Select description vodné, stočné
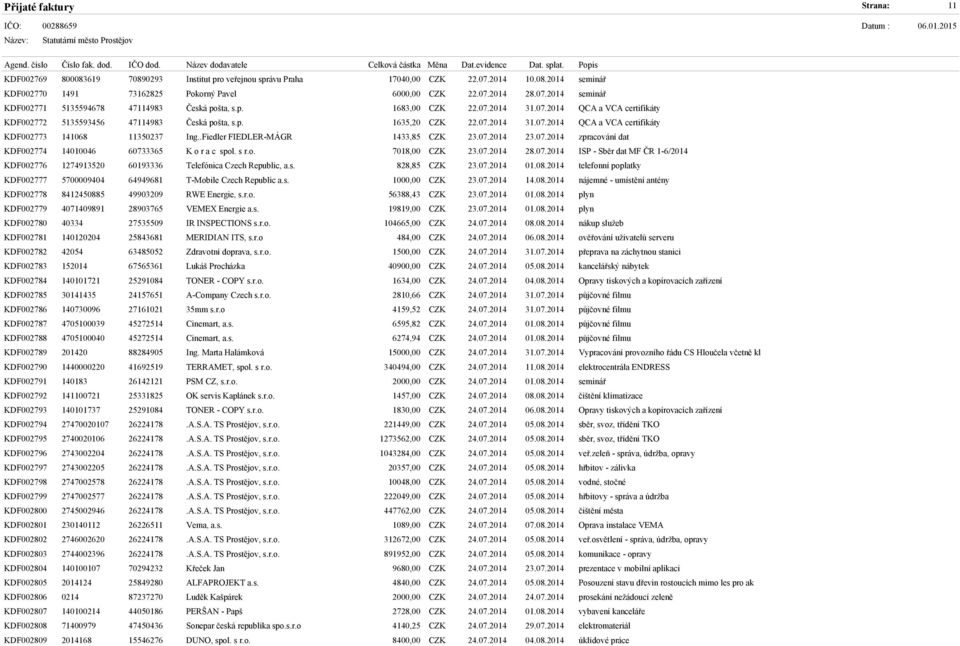 click(602, 483)
